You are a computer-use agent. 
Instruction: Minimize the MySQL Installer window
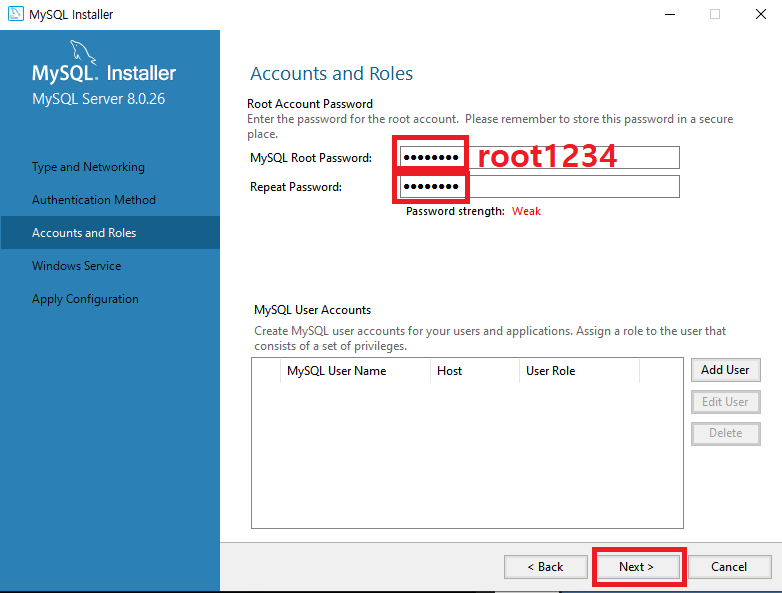[x=670, y=14]
